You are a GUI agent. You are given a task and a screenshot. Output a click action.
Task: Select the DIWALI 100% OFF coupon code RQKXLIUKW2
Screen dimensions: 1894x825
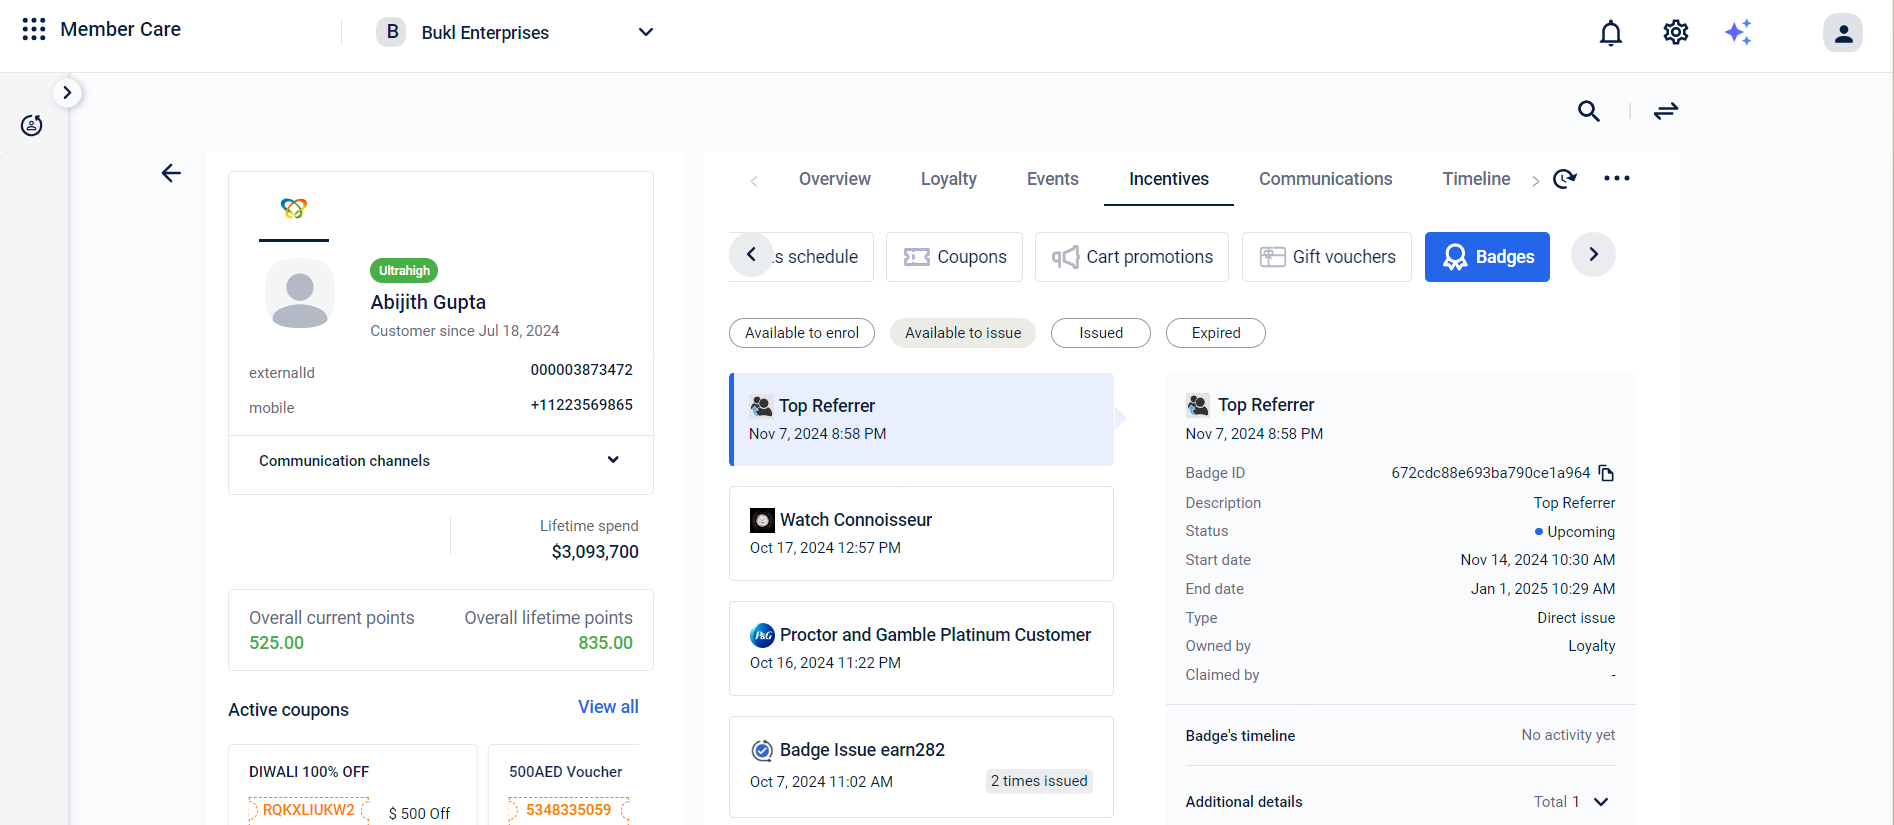tap(309, 810)
